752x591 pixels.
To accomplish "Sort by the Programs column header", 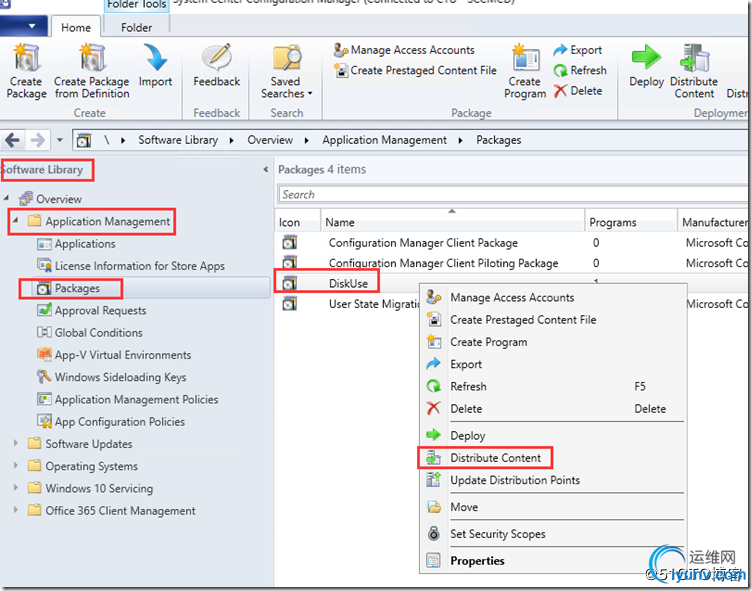I will (631, 222).
